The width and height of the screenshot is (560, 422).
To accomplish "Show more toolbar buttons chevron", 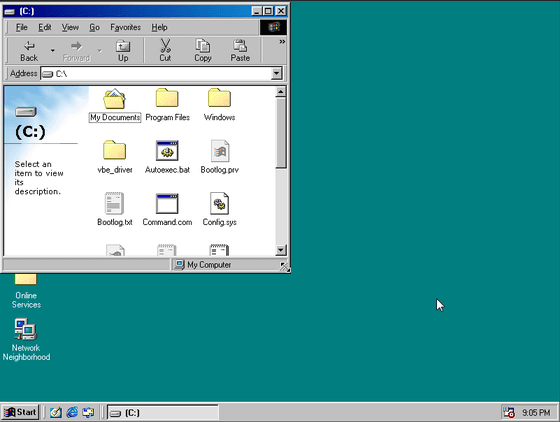I will [282, 42].
